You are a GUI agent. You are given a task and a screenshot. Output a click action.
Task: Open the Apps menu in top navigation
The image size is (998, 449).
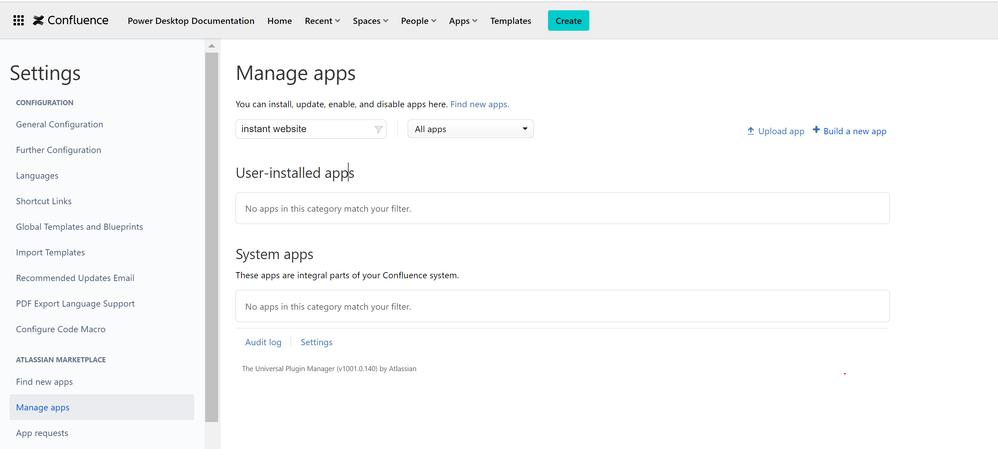[x=463, y=21]
